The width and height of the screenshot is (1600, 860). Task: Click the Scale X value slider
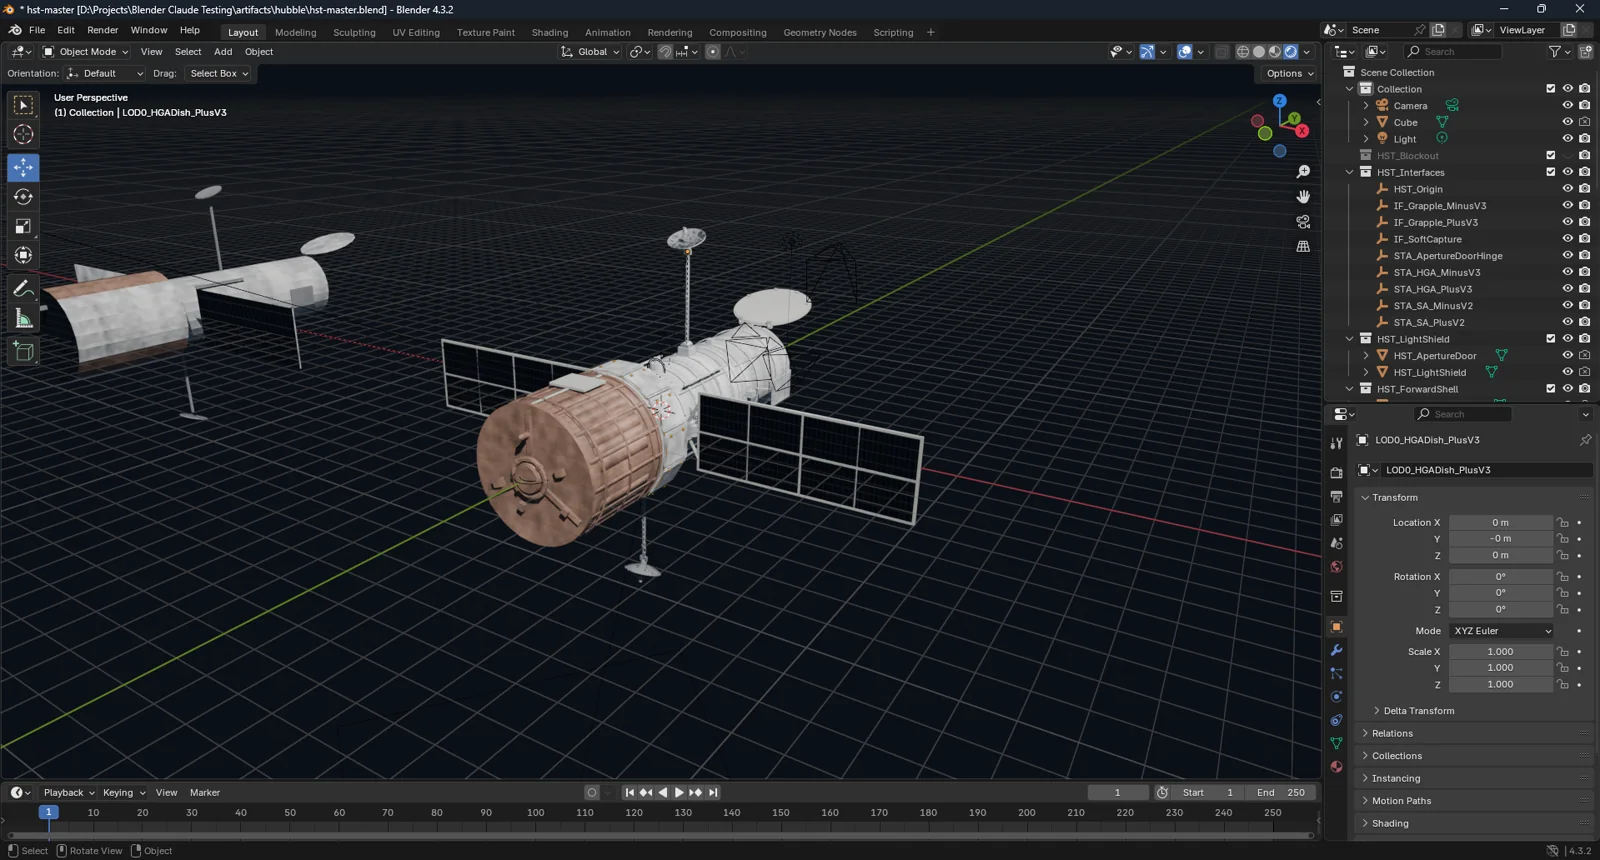point(1500,652)
